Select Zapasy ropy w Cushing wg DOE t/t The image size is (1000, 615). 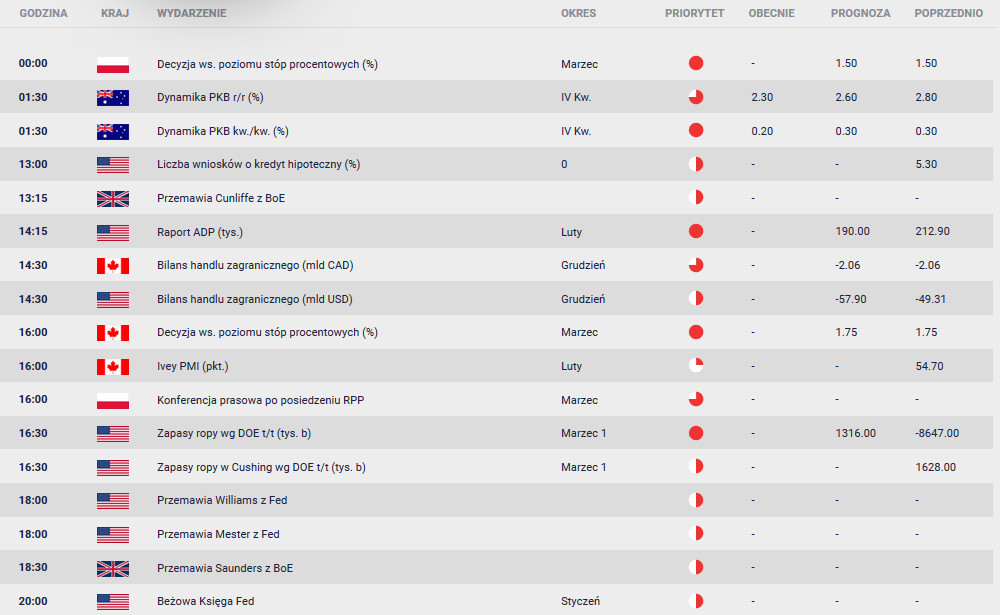(261, 467)
